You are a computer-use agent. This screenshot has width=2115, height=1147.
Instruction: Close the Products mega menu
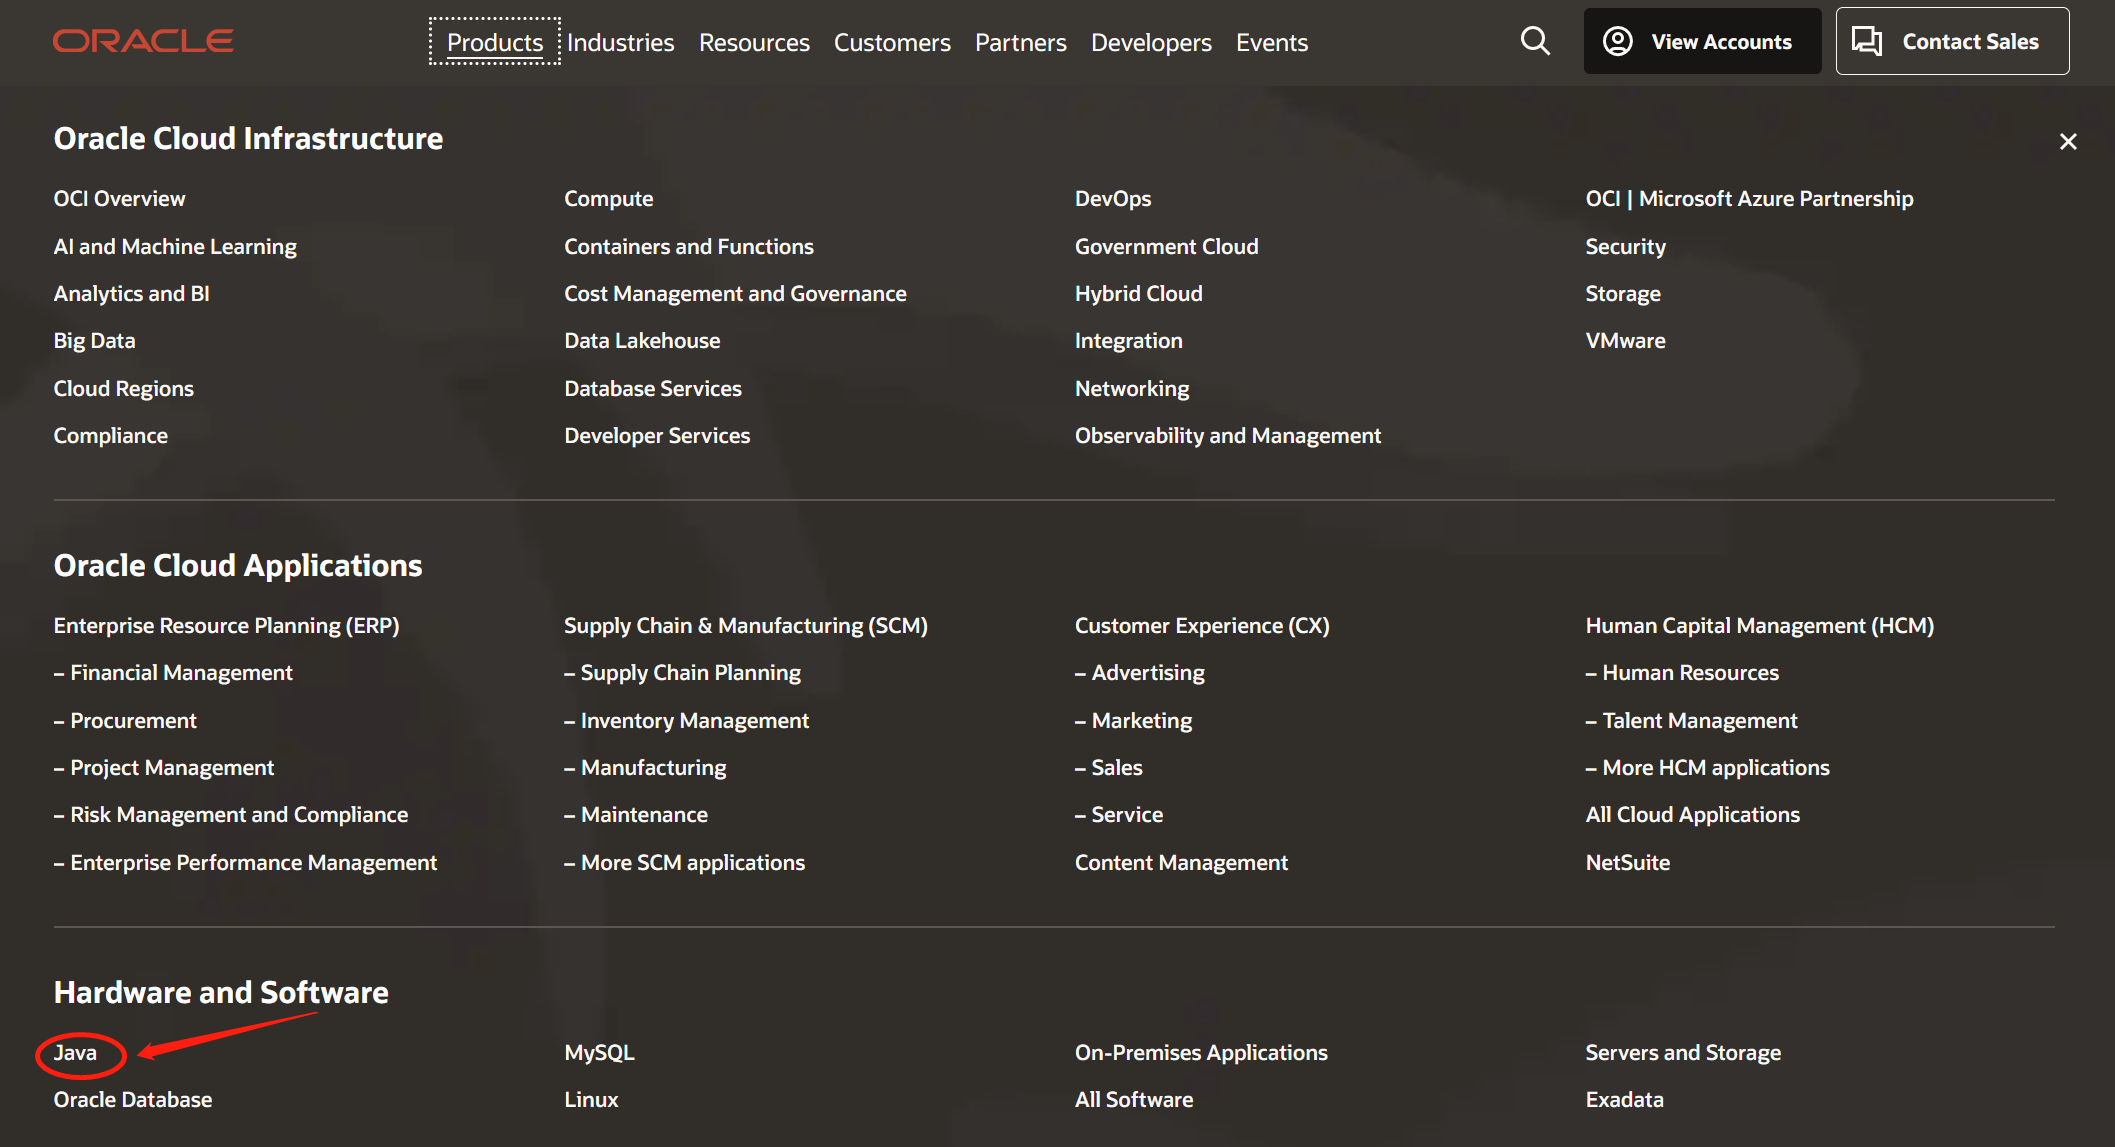coord(2068,142)
